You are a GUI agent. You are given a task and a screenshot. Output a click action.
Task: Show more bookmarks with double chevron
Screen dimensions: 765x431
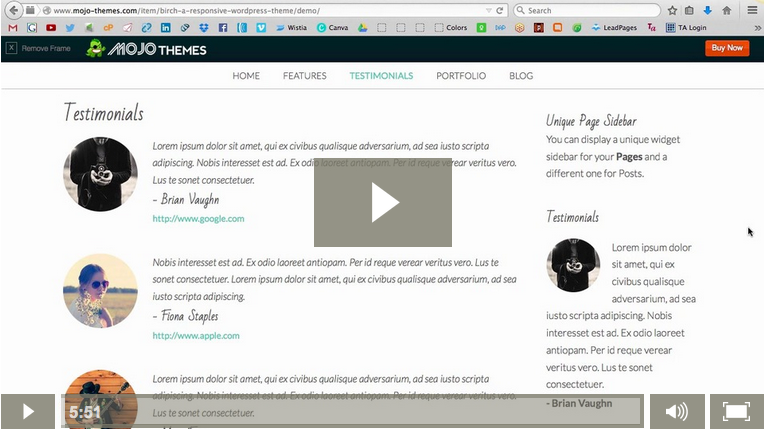click(x=757, y=28)
